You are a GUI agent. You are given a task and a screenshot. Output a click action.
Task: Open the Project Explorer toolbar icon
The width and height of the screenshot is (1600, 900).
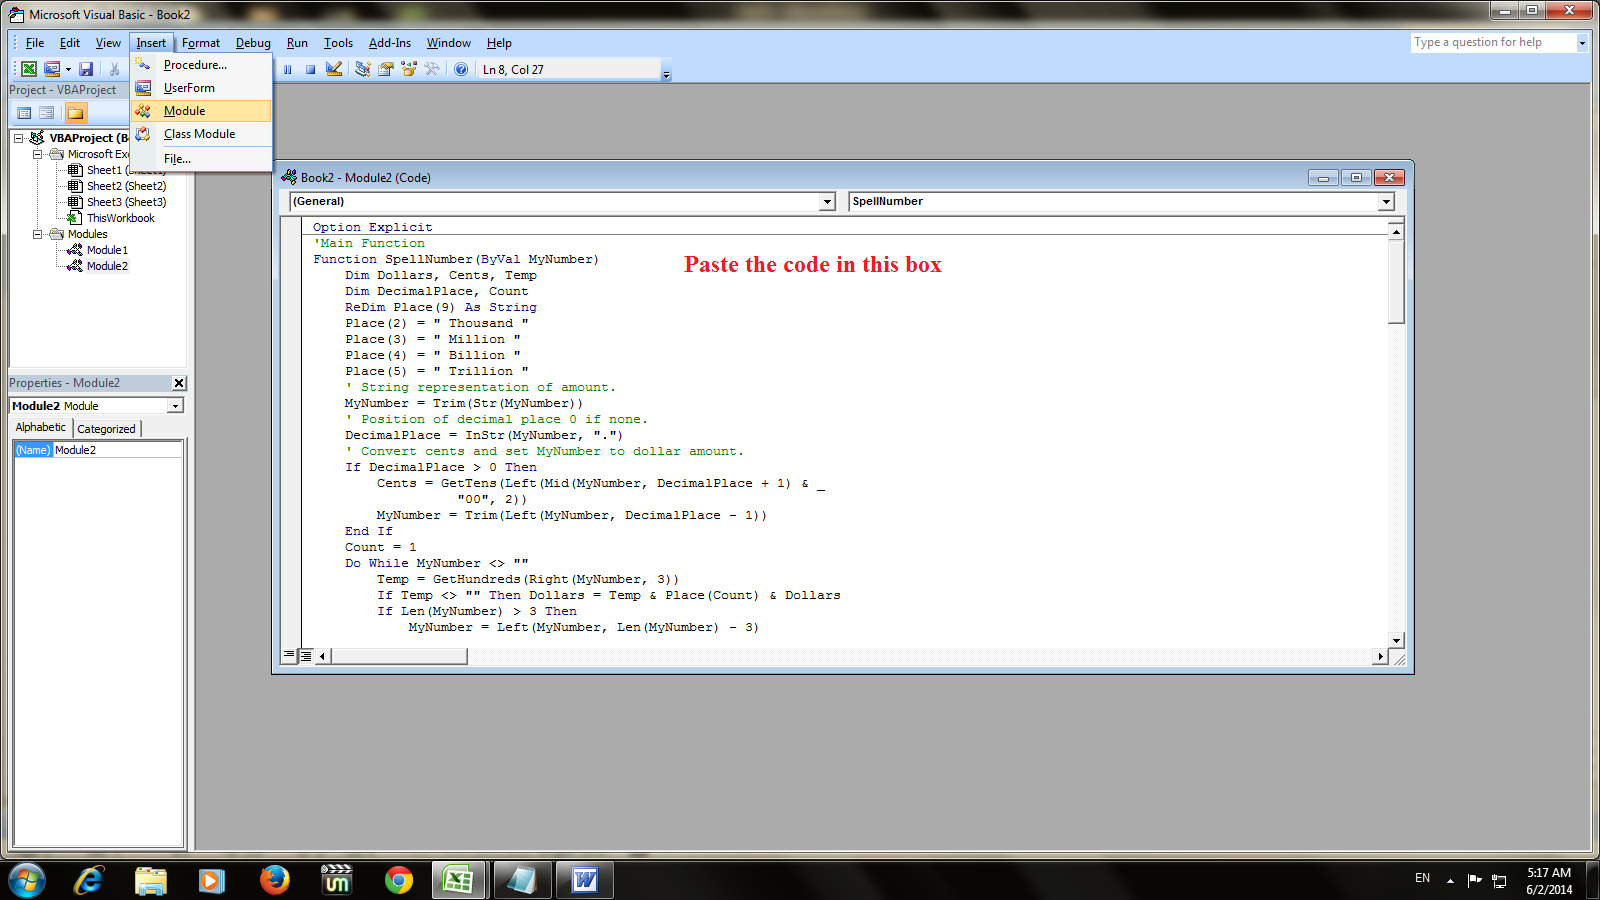362,69
